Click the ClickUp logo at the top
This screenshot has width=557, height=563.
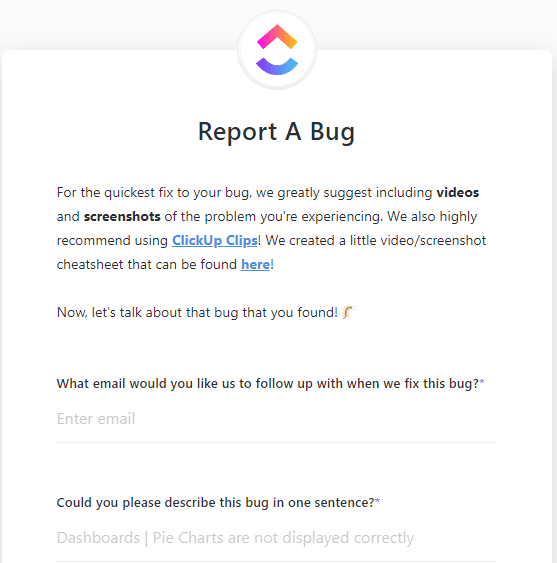tap(277, 50)
